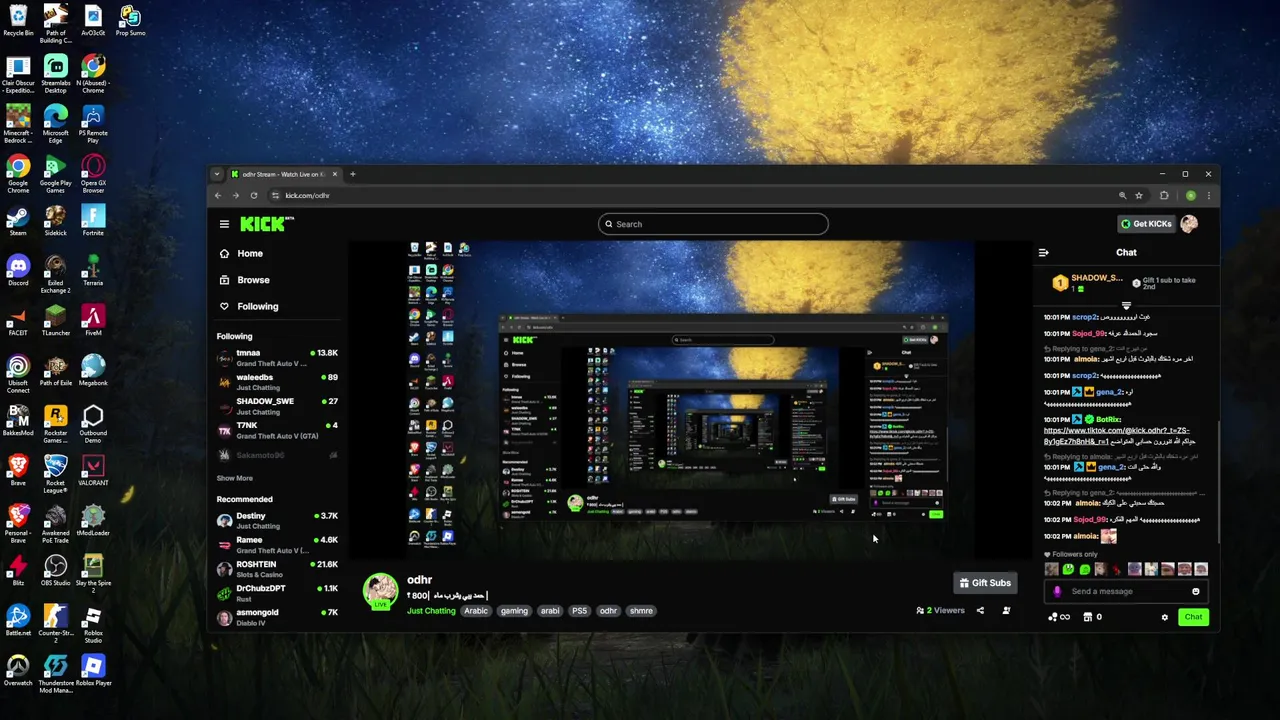This screenshot has height=720, width=1280.
Task: Click the gaming tag
Action: (514, 611)
